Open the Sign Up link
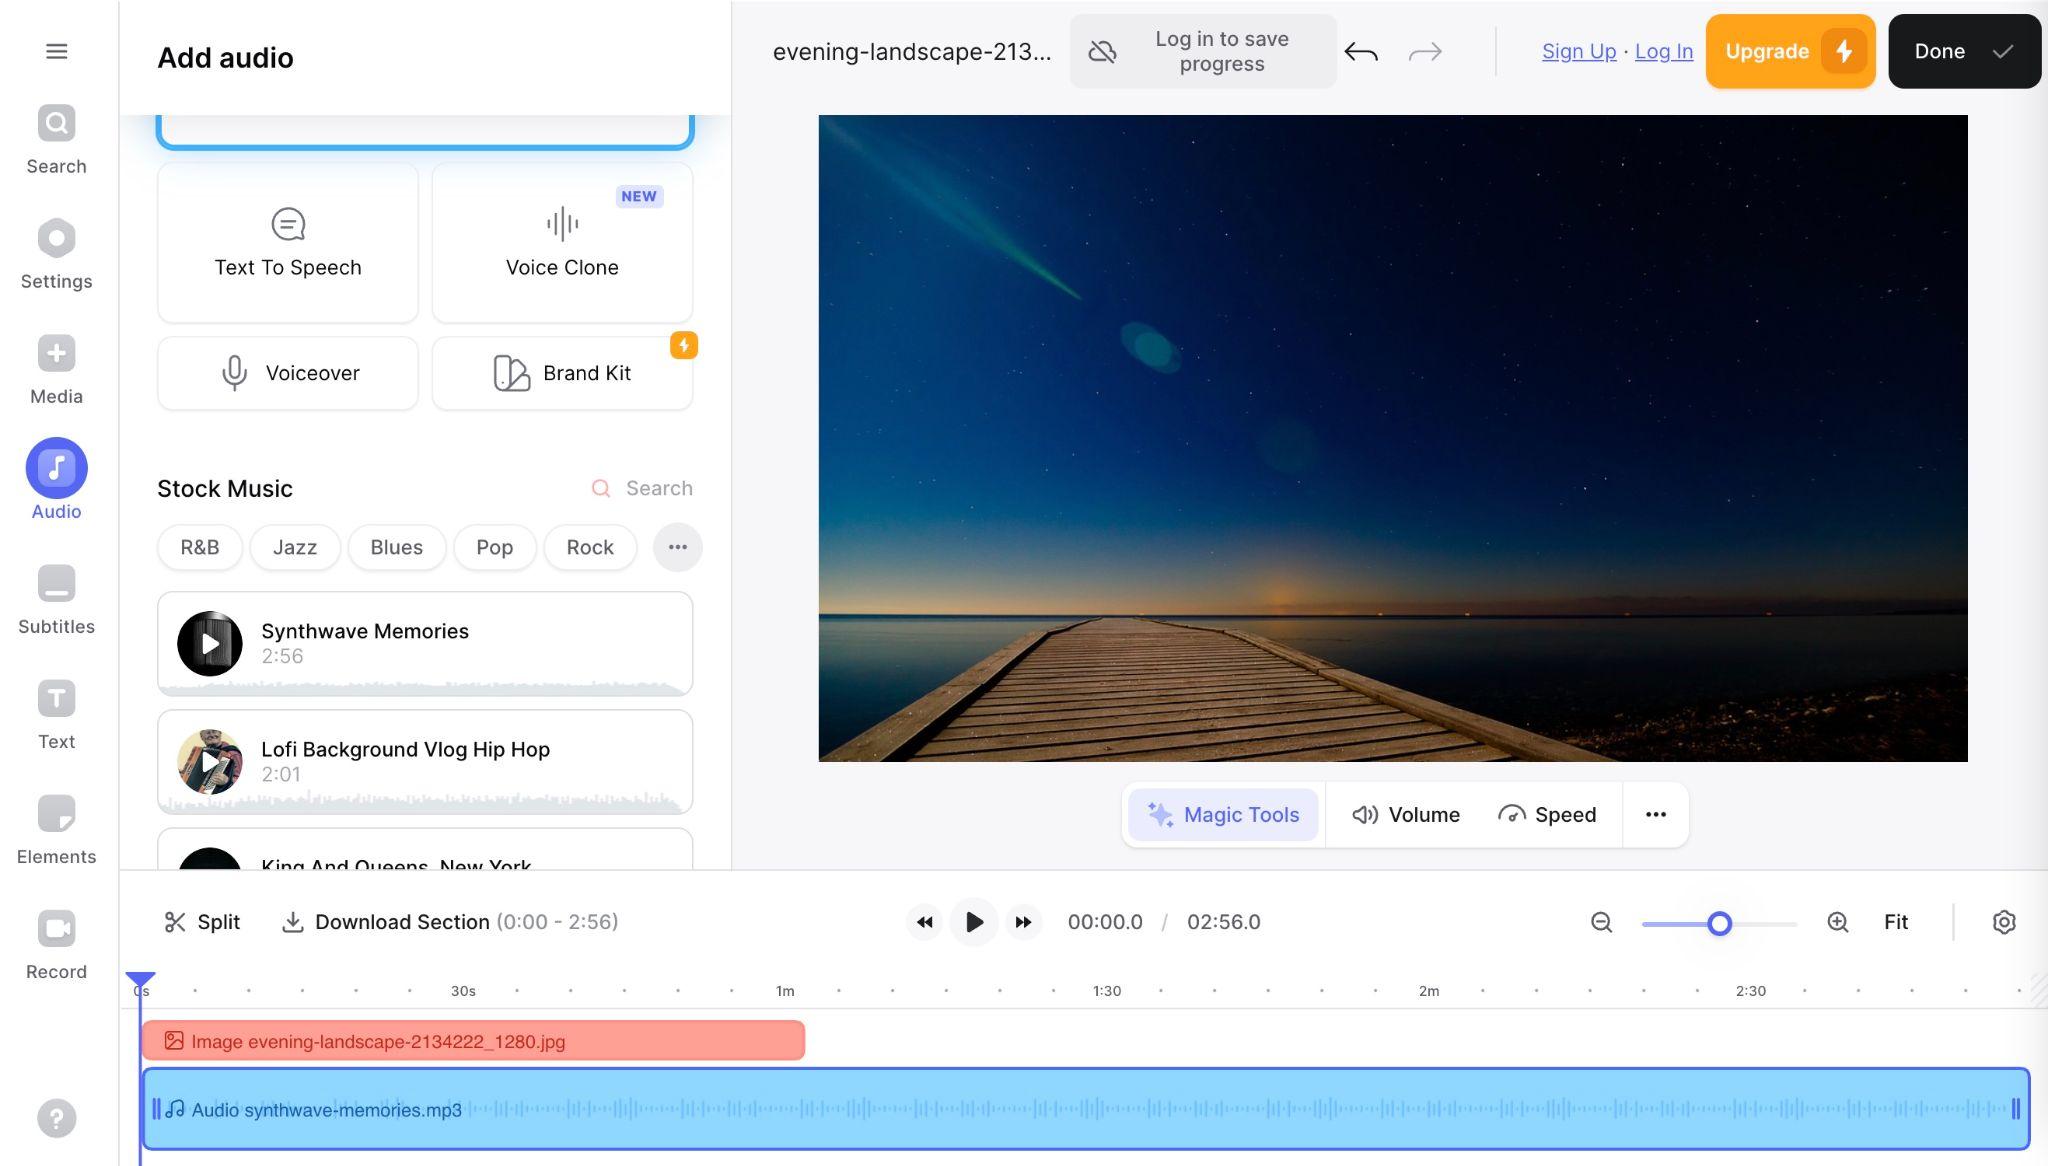 tap(1579, 51)
